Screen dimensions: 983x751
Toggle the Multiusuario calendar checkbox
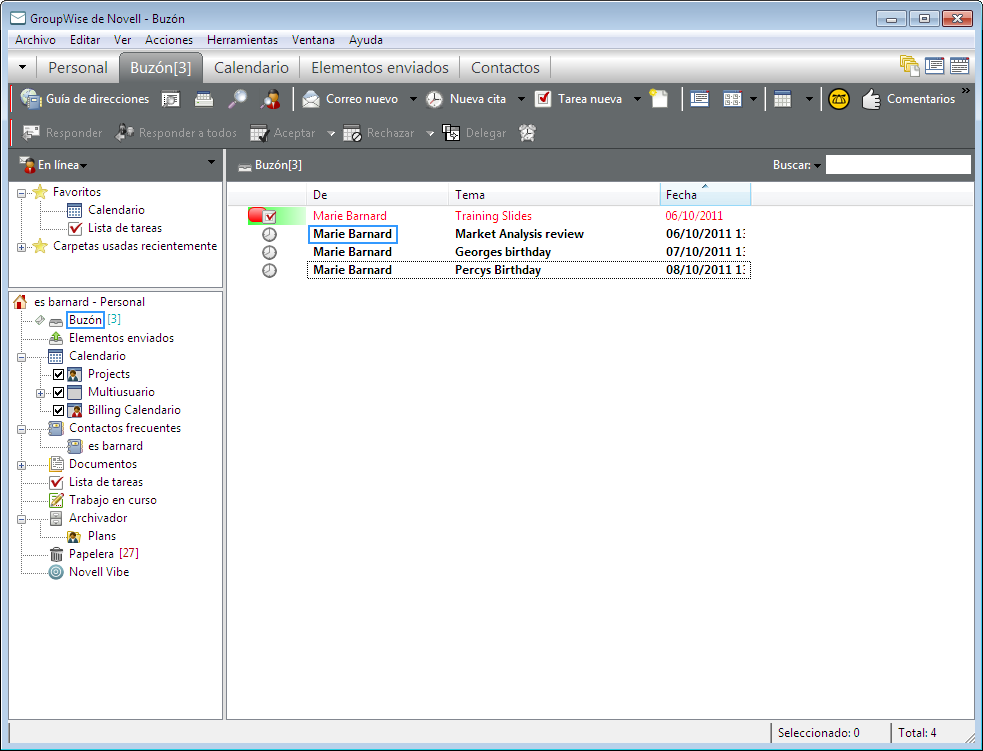58,392
